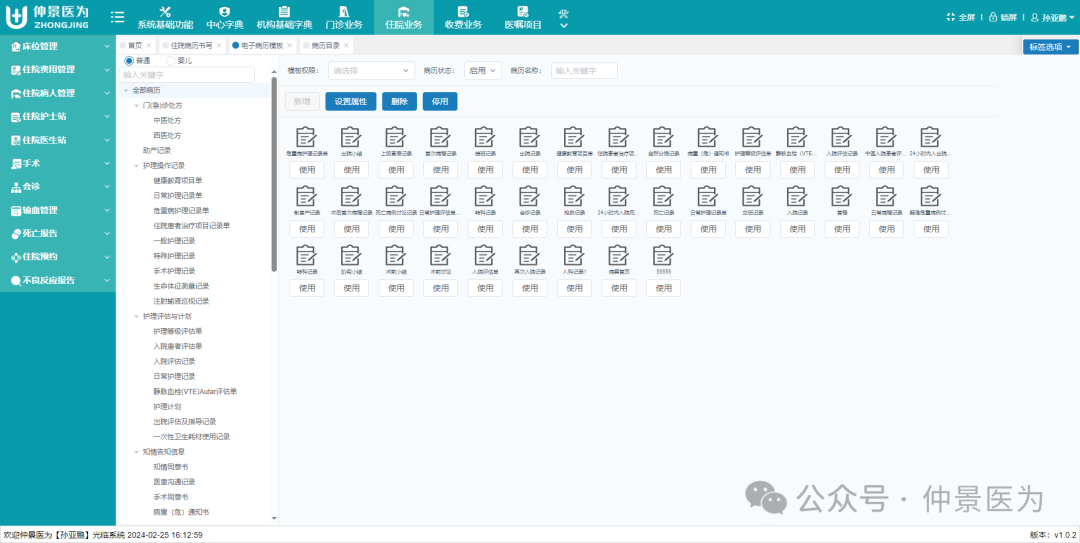Click the 停用 button
The image size is (1080, 543).
pyautogui.click(x=440, y=101)
